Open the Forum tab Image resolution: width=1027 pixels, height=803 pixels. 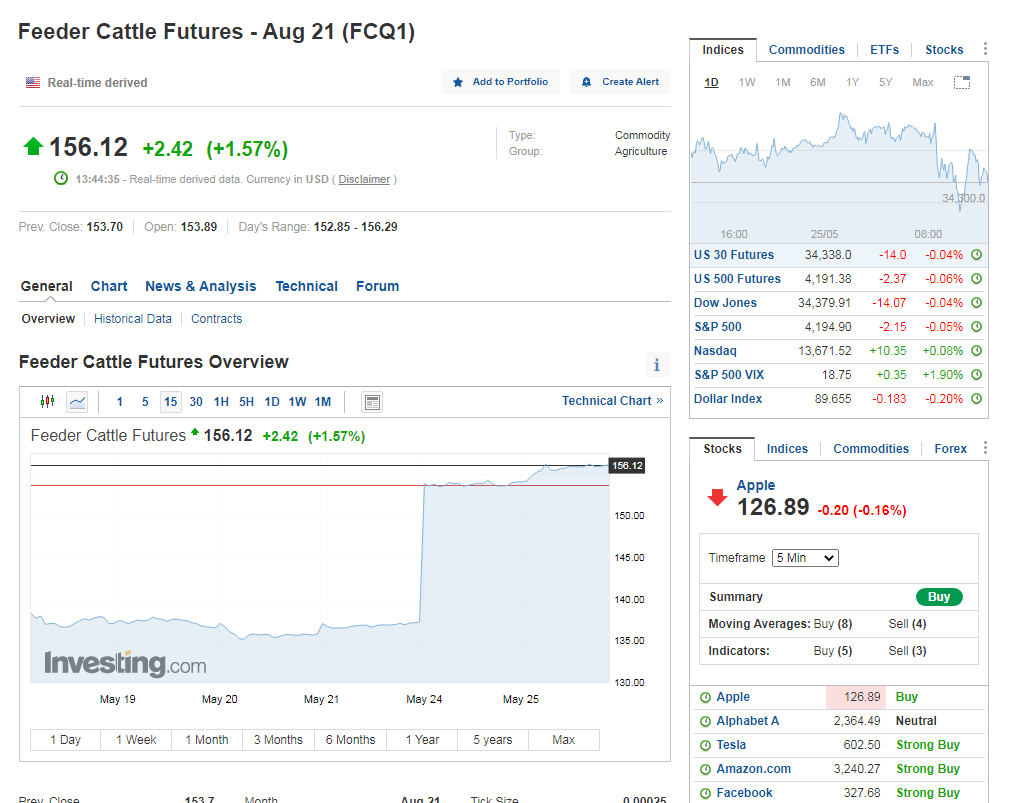pos(377,286)
